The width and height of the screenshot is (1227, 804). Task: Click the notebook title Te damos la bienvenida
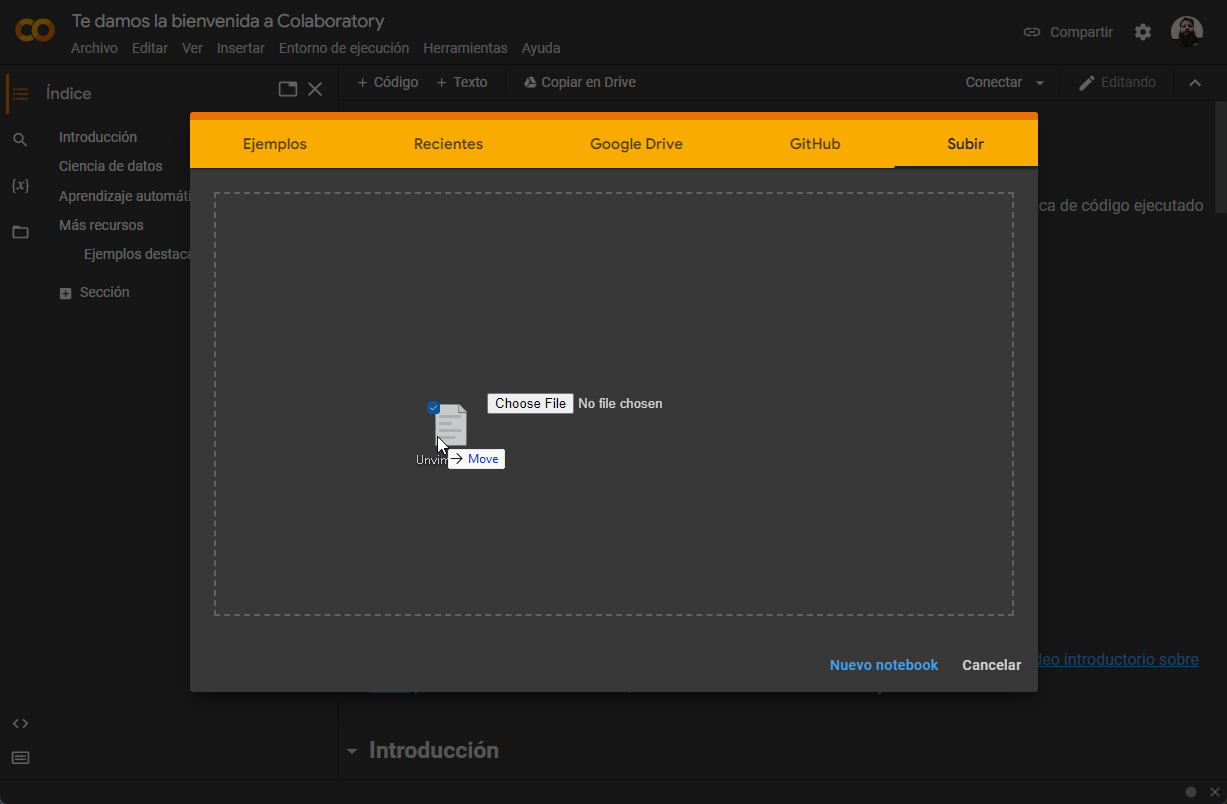pyautogui.click(x=228, y=21)
